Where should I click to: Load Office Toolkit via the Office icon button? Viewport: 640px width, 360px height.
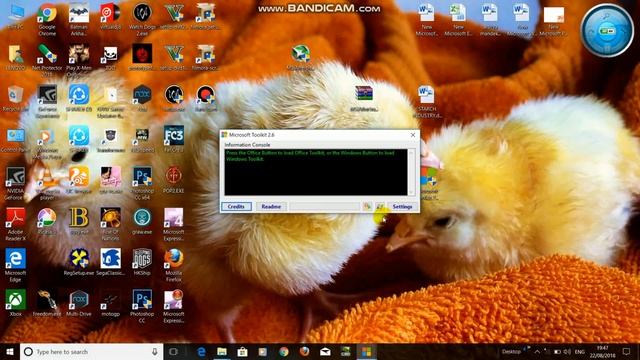coord(367,207)
